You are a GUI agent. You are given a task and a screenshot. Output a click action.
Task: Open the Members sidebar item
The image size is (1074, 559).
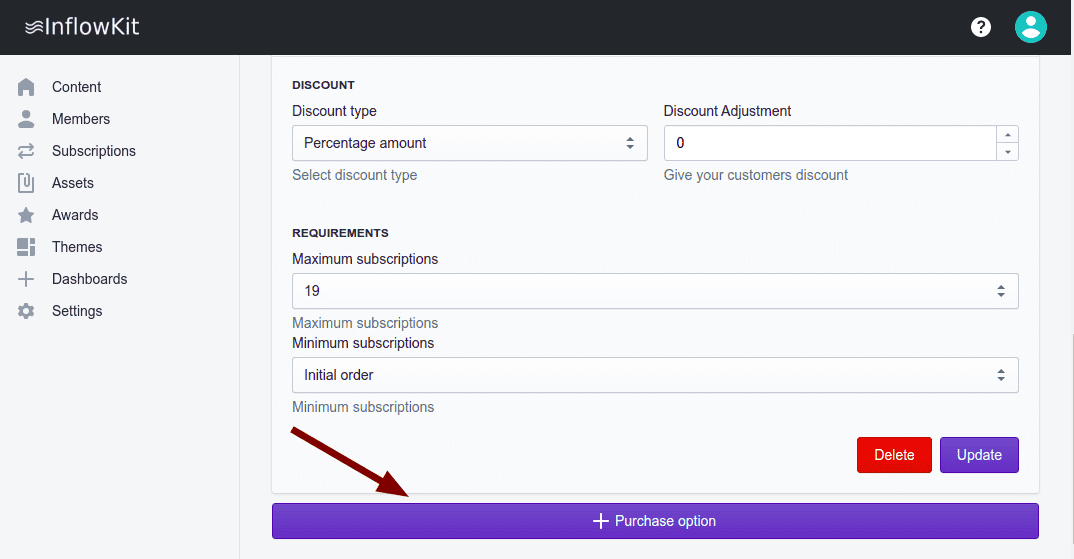click(x=81, y=119)
